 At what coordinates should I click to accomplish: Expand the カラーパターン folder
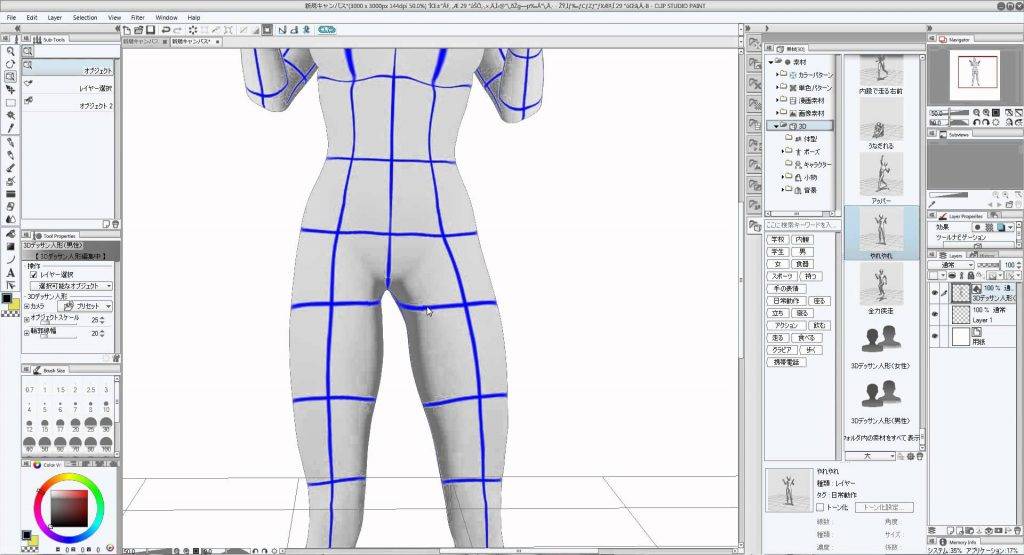[777, 75]
